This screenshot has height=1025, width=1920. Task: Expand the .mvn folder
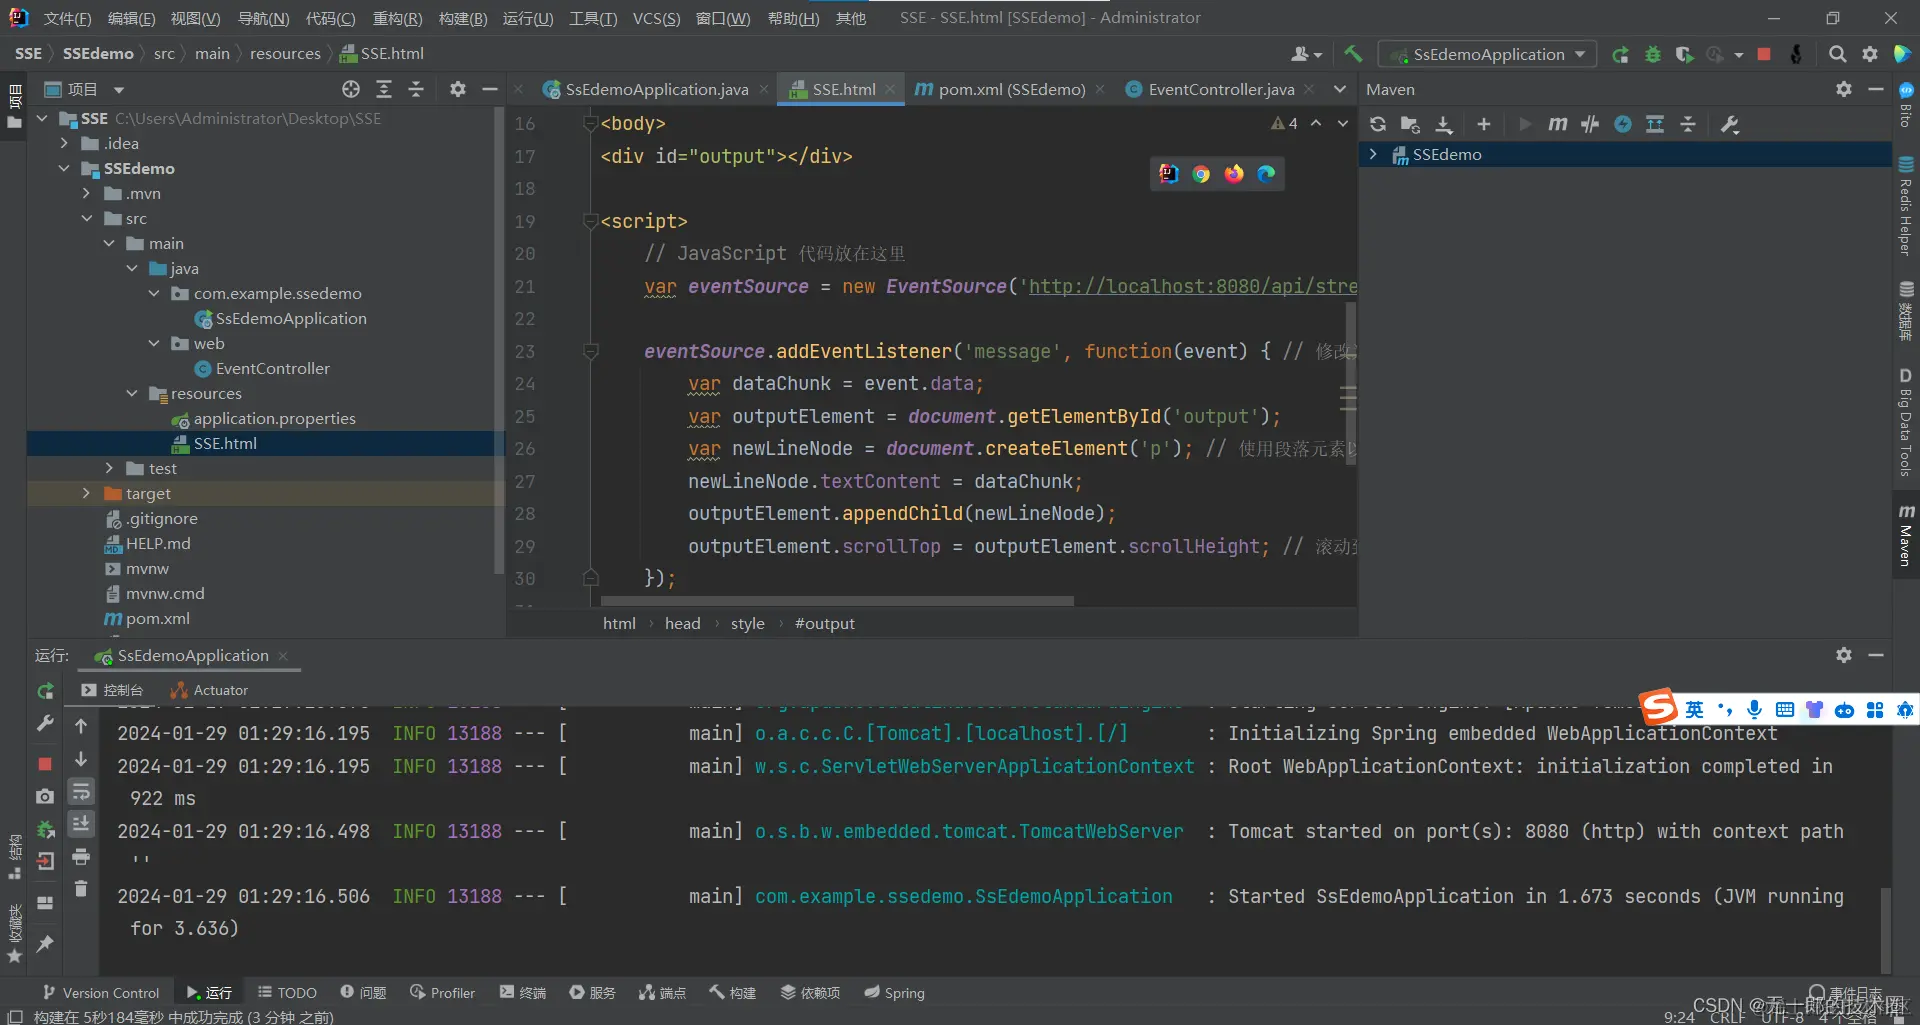pos(87,193)
